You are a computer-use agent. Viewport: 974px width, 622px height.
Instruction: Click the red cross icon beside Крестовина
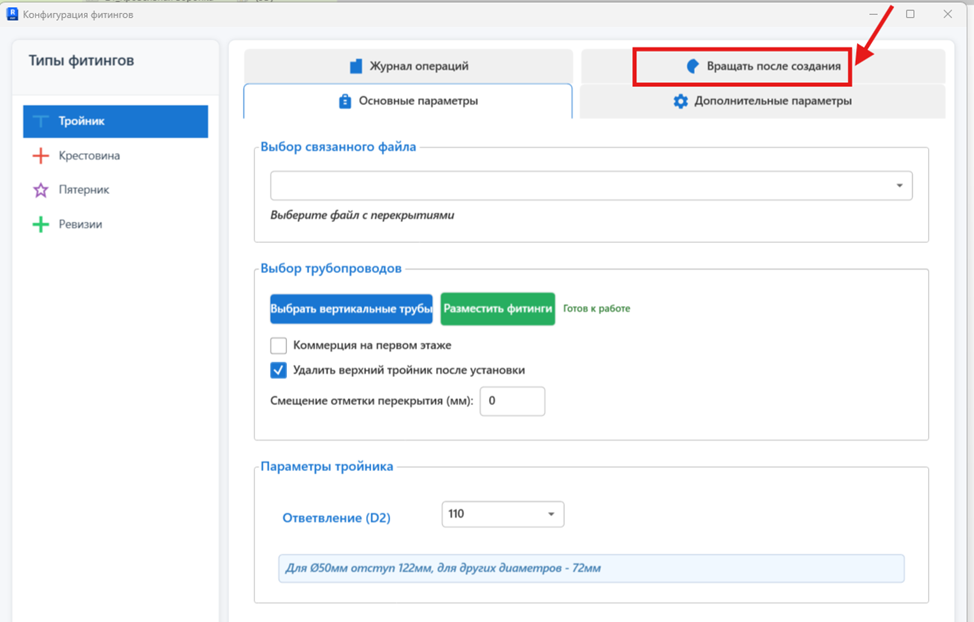point(40,155)
